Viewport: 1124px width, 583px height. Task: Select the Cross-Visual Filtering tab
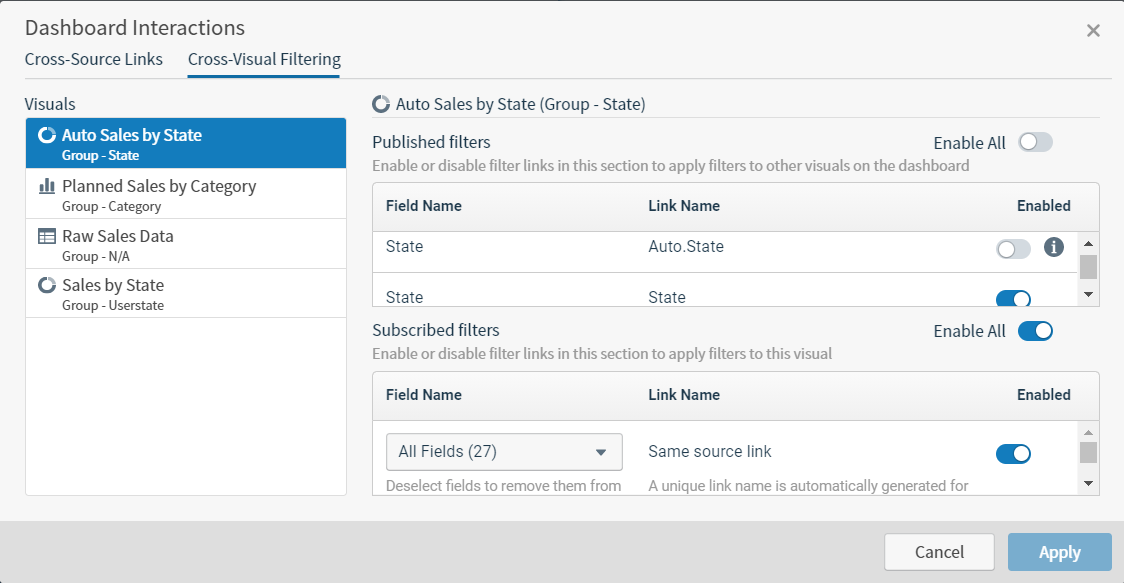(264, 59)
